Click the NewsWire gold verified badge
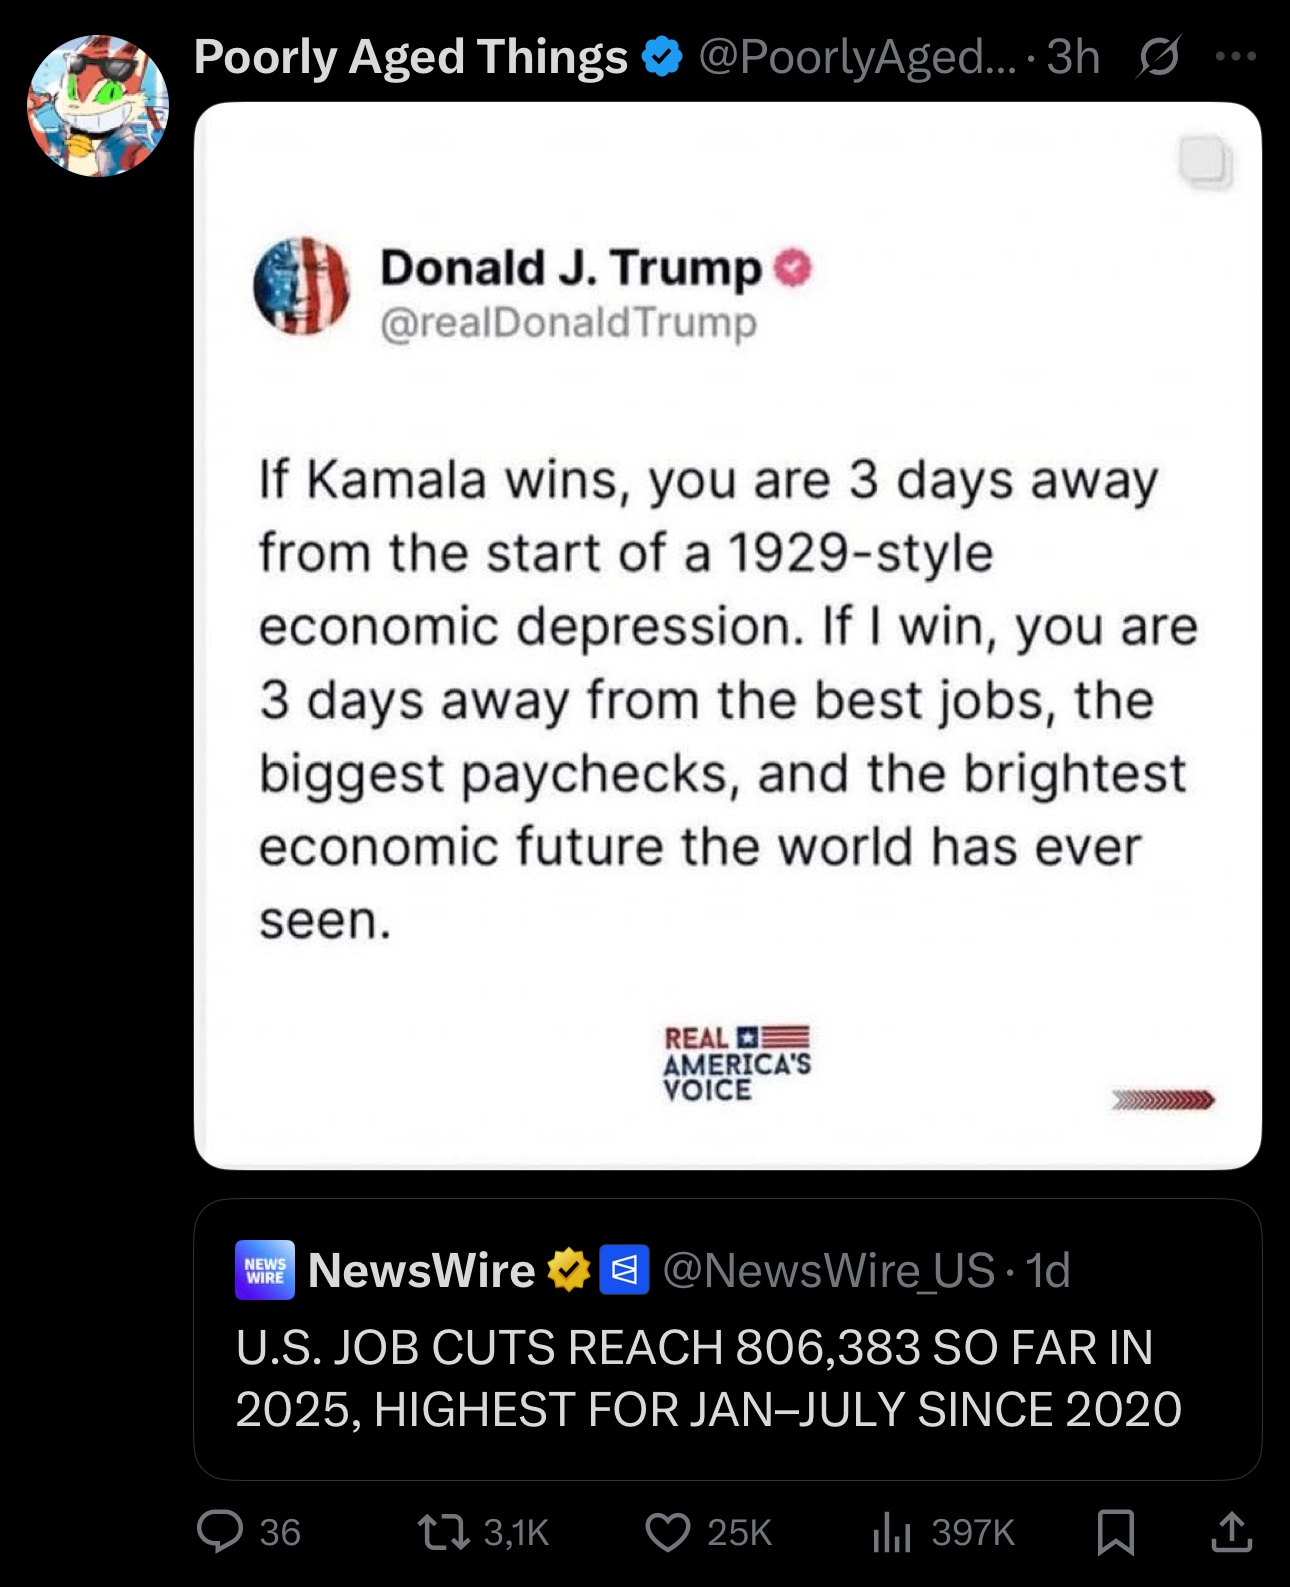1290x1587 pixels. (568, 1270)
